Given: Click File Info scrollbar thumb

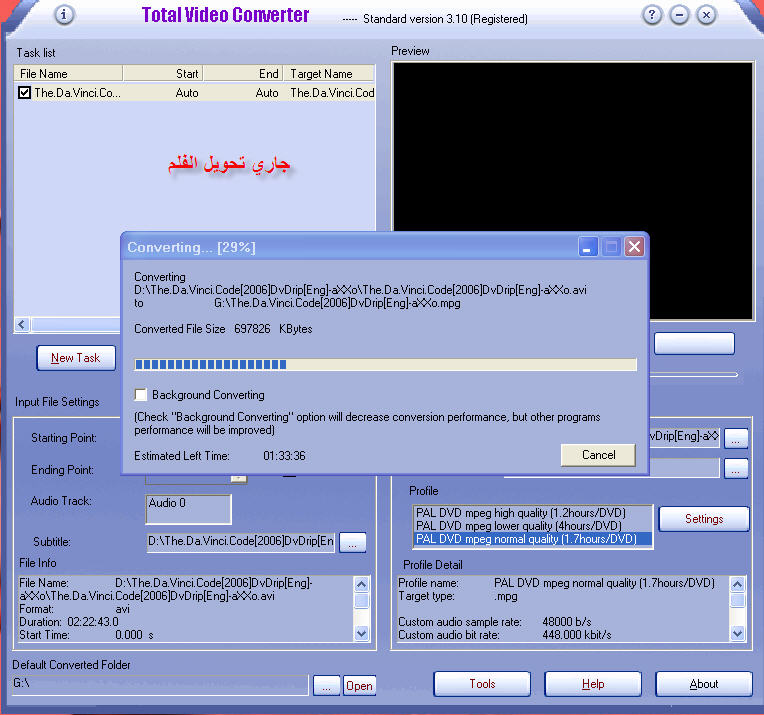Looking at the screenshot, I should 361,600.
